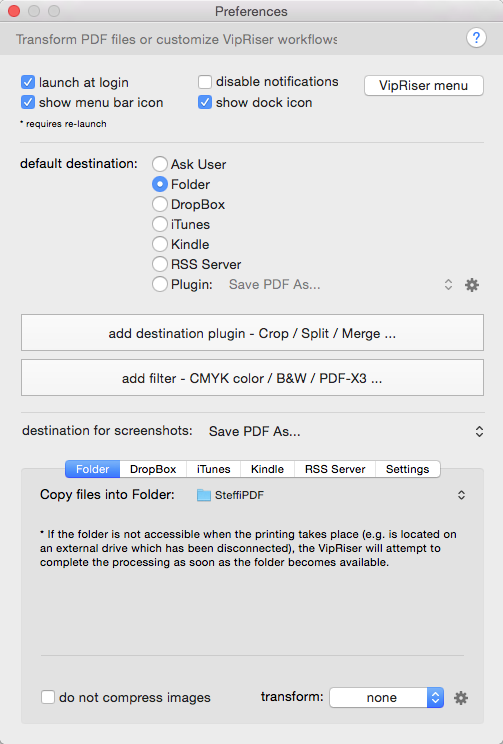Click add filter CMYK color button
Viewport: 503px width, 744px height.
(x=252, y=378)
